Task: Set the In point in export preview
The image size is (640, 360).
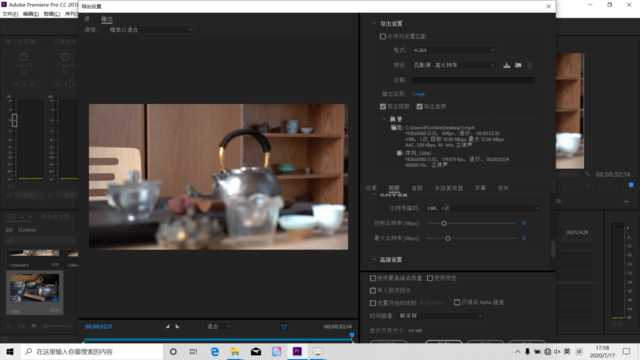Action: coord(167,327)
